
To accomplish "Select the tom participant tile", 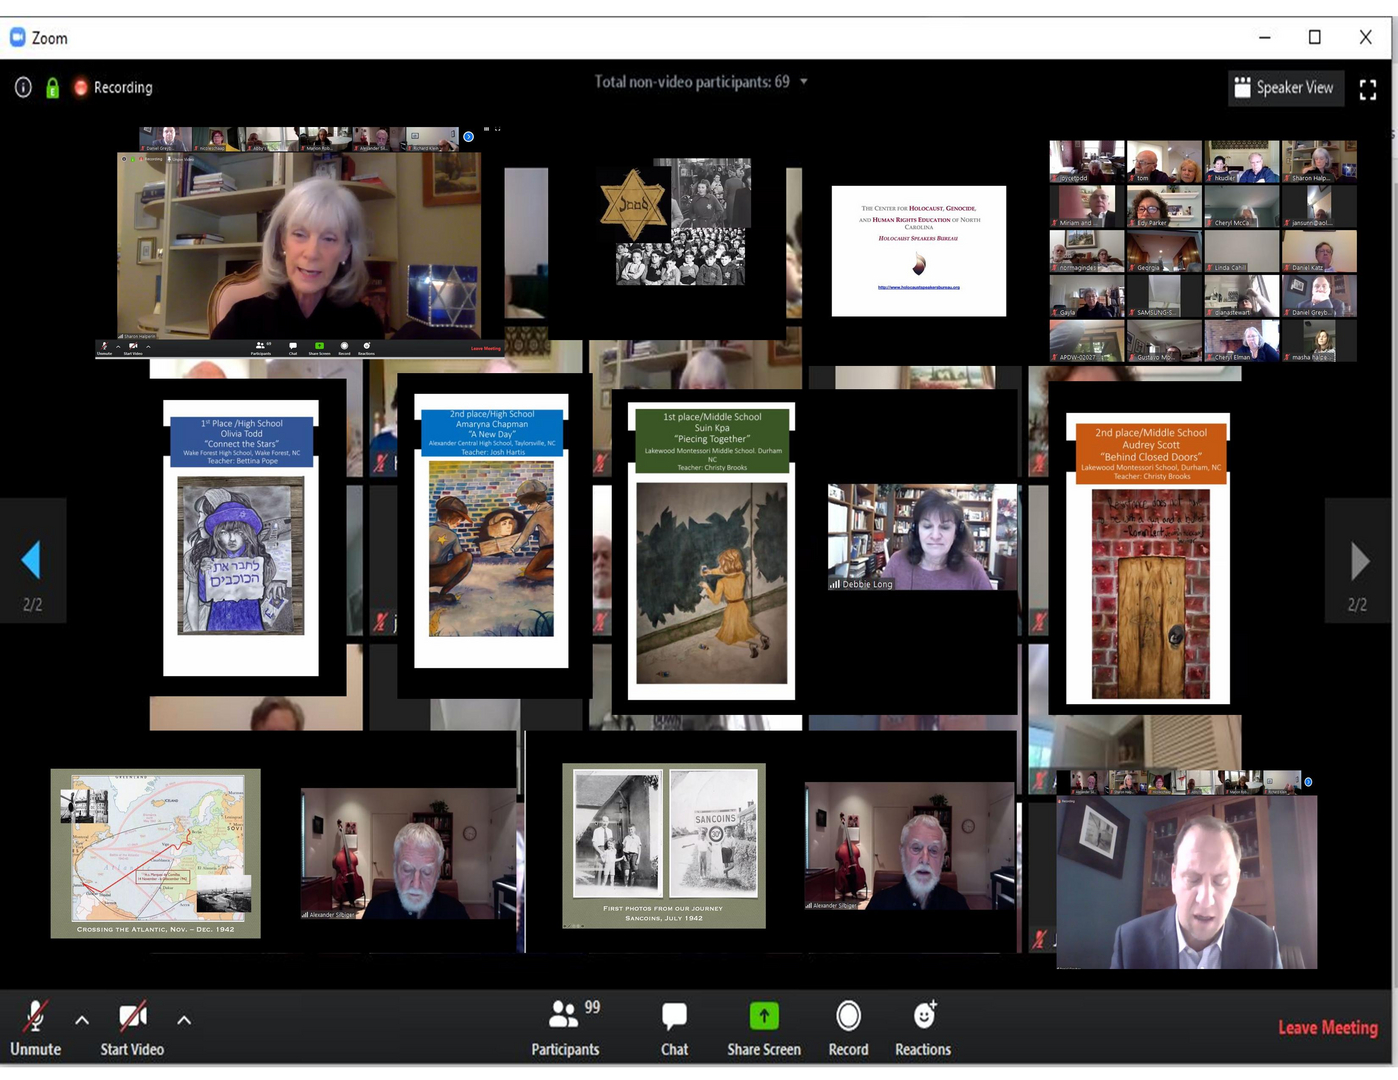I will click(1164, 162).
